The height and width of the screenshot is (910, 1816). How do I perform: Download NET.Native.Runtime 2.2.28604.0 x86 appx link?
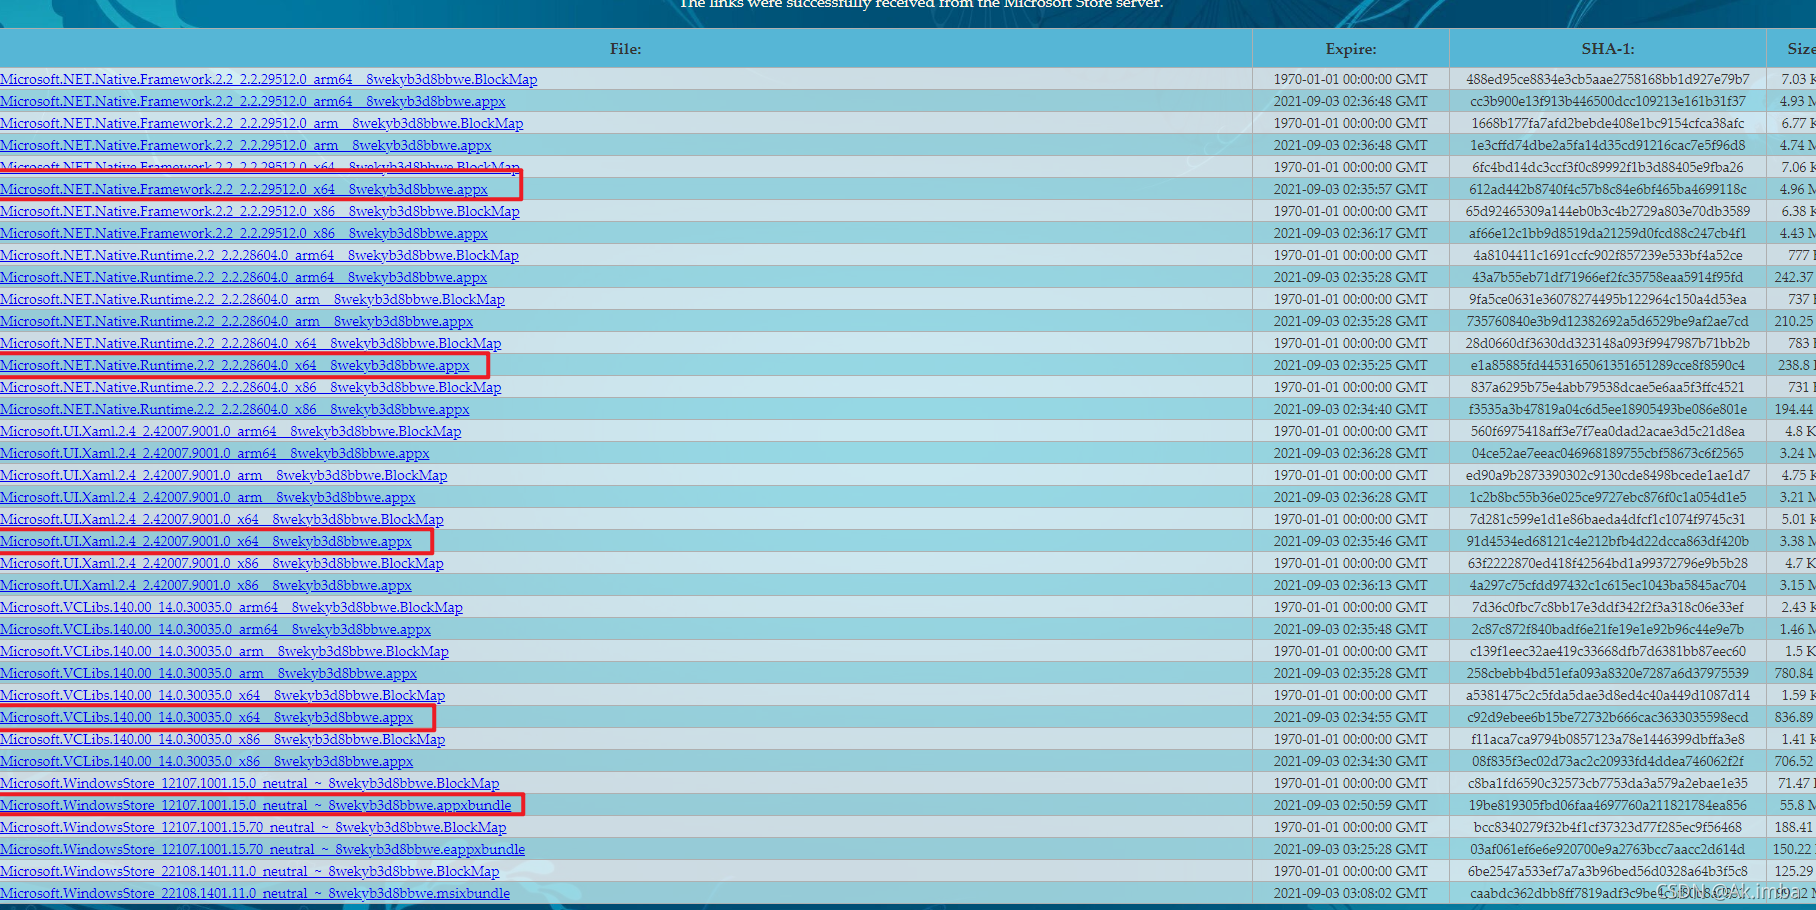[235, 409]
